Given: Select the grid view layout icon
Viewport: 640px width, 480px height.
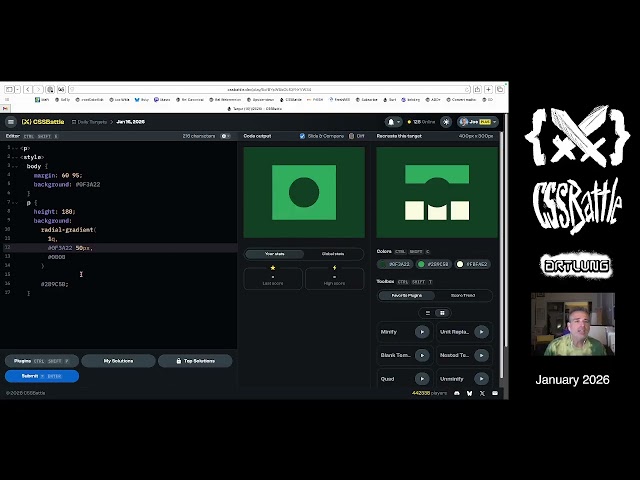Looking at the screenshot, I should tap(442, 313).
